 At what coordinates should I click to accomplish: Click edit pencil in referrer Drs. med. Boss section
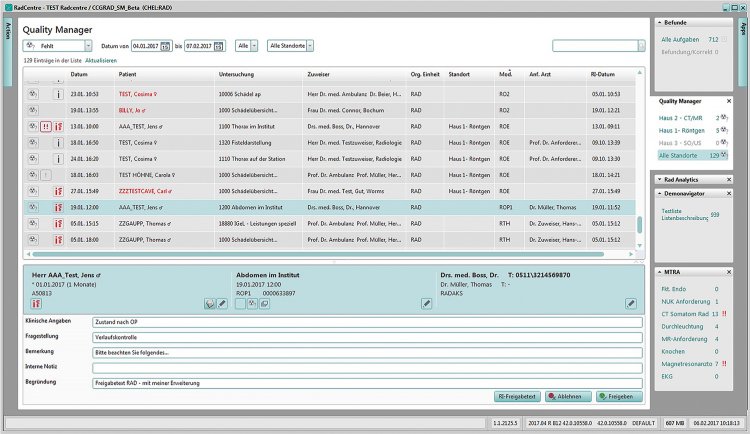(631, 303)
